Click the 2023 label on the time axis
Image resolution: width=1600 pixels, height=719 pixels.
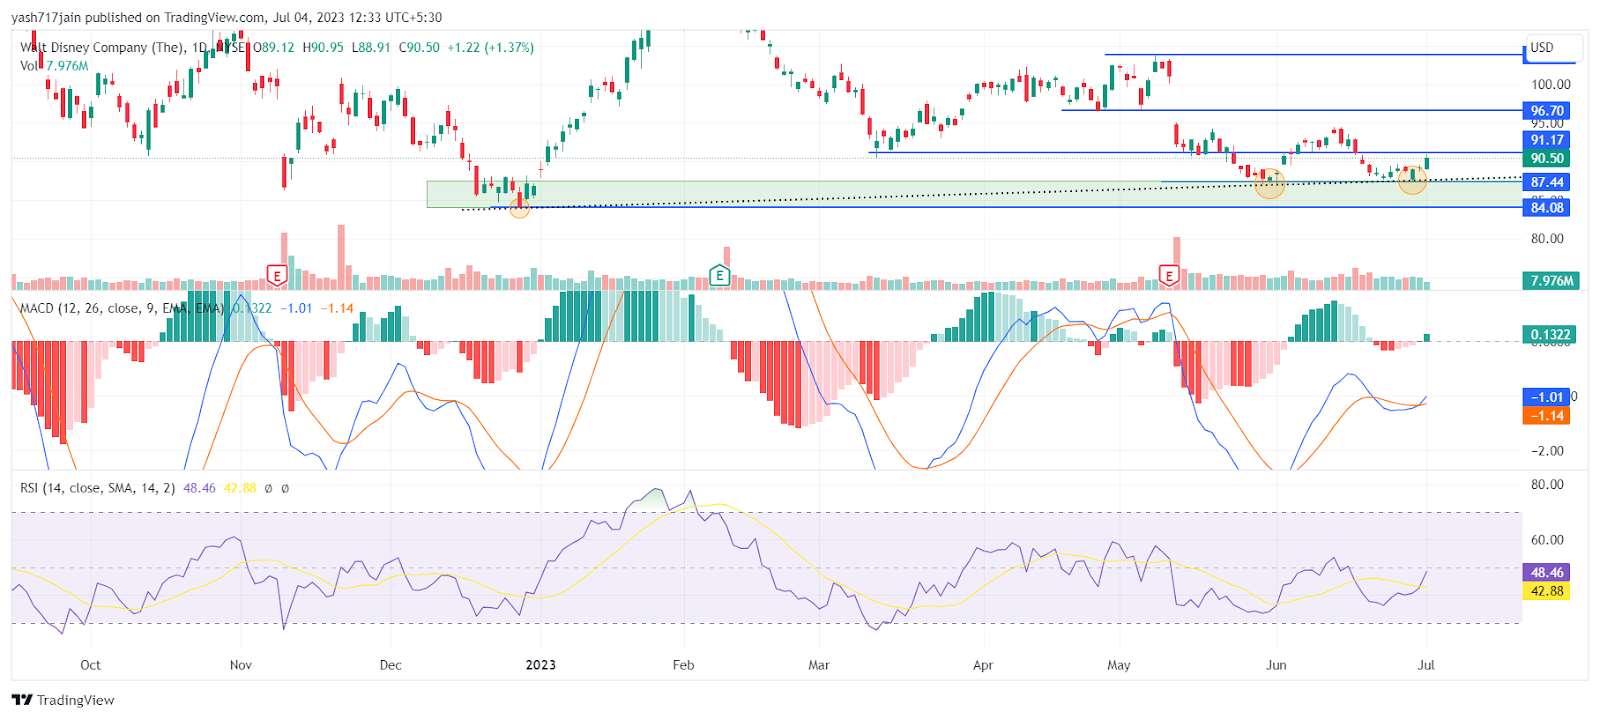[x=541, y=665]
